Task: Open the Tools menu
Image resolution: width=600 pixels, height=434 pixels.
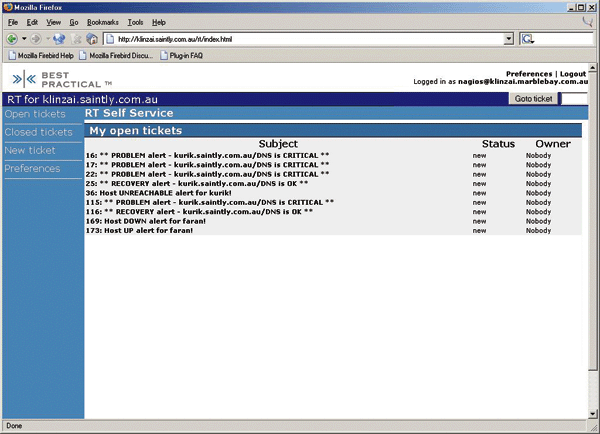Action: tap(135, 21)
